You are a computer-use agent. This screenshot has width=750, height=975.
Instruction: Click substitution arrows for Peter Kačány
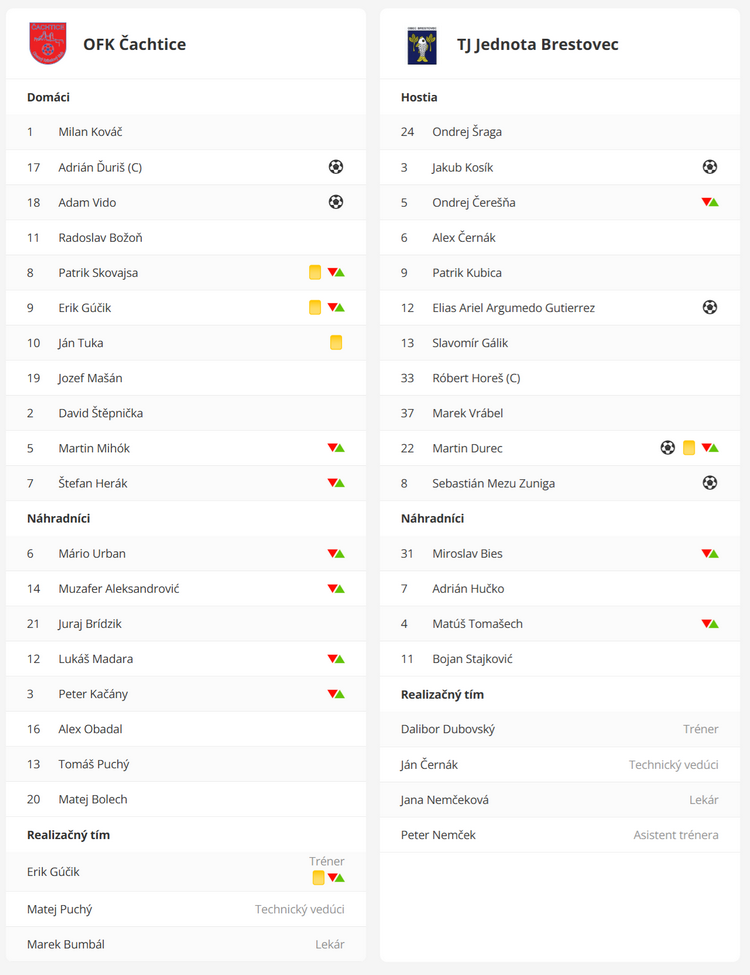click(336, 694)
